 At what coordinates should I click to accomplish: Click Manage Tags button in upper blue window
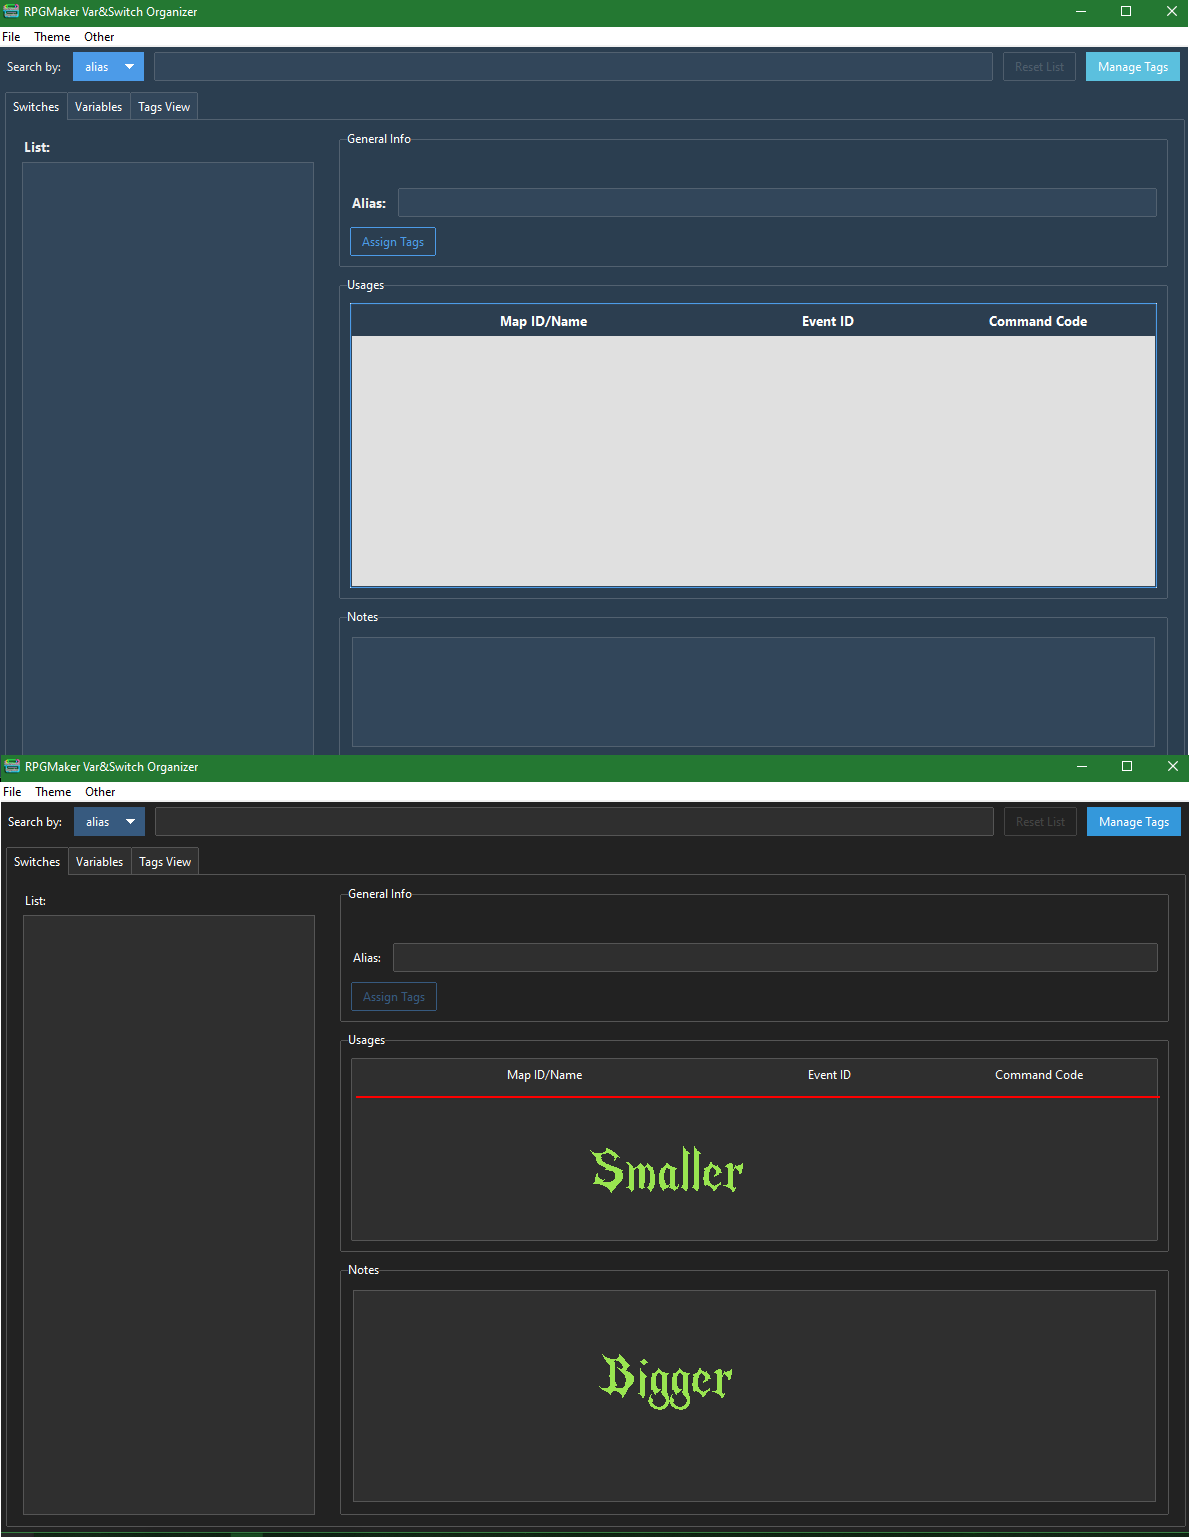(x=1133, y=67)
